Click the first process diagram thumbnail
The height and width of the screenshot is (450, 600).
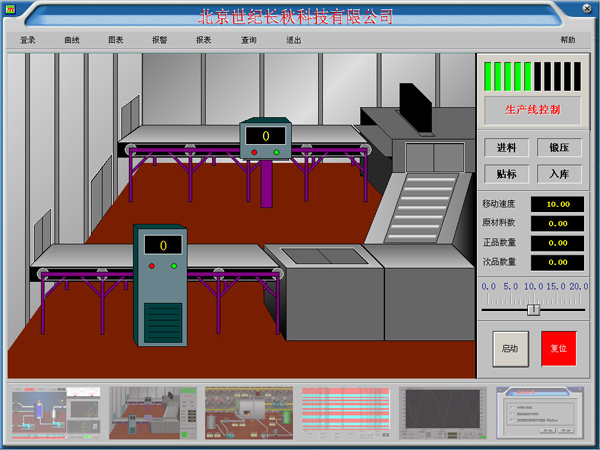tap(56, 414)
